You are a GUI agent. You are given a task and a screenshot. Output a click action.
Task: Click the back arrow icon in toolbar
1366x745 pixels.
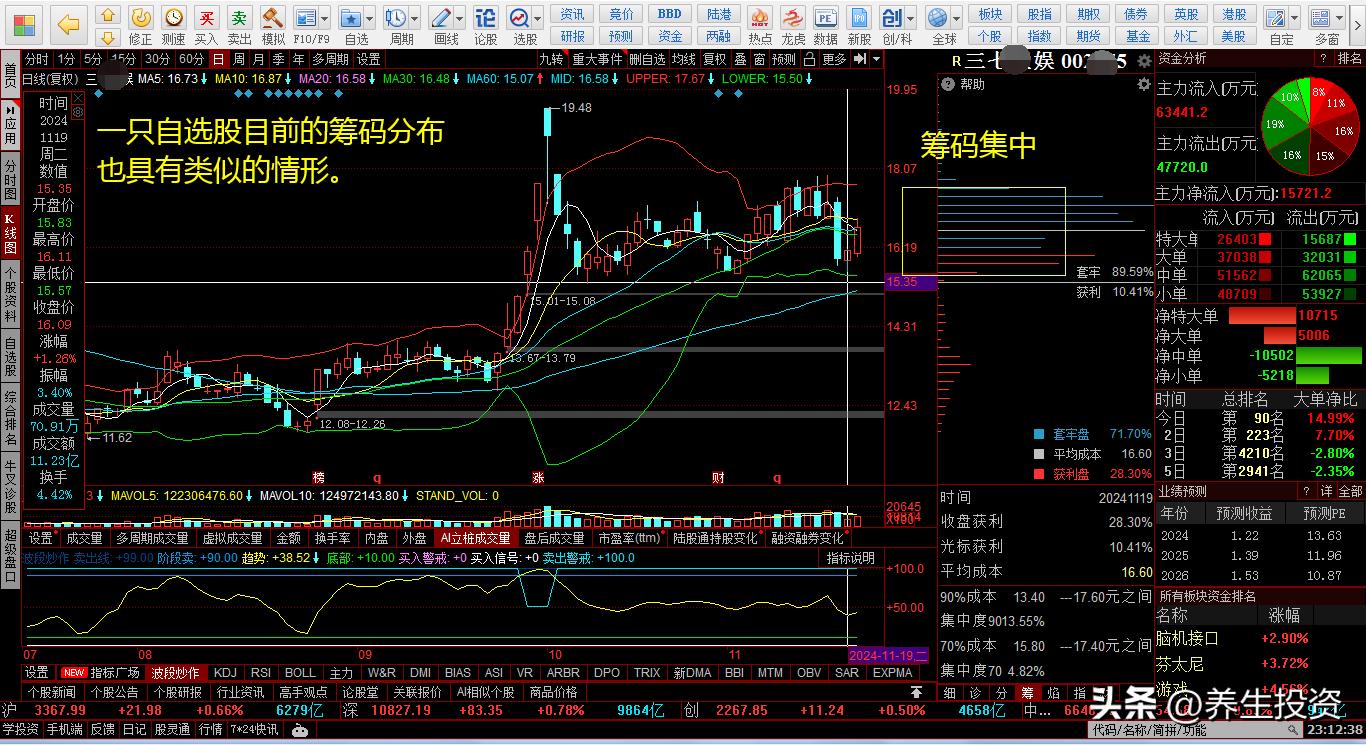68,24
